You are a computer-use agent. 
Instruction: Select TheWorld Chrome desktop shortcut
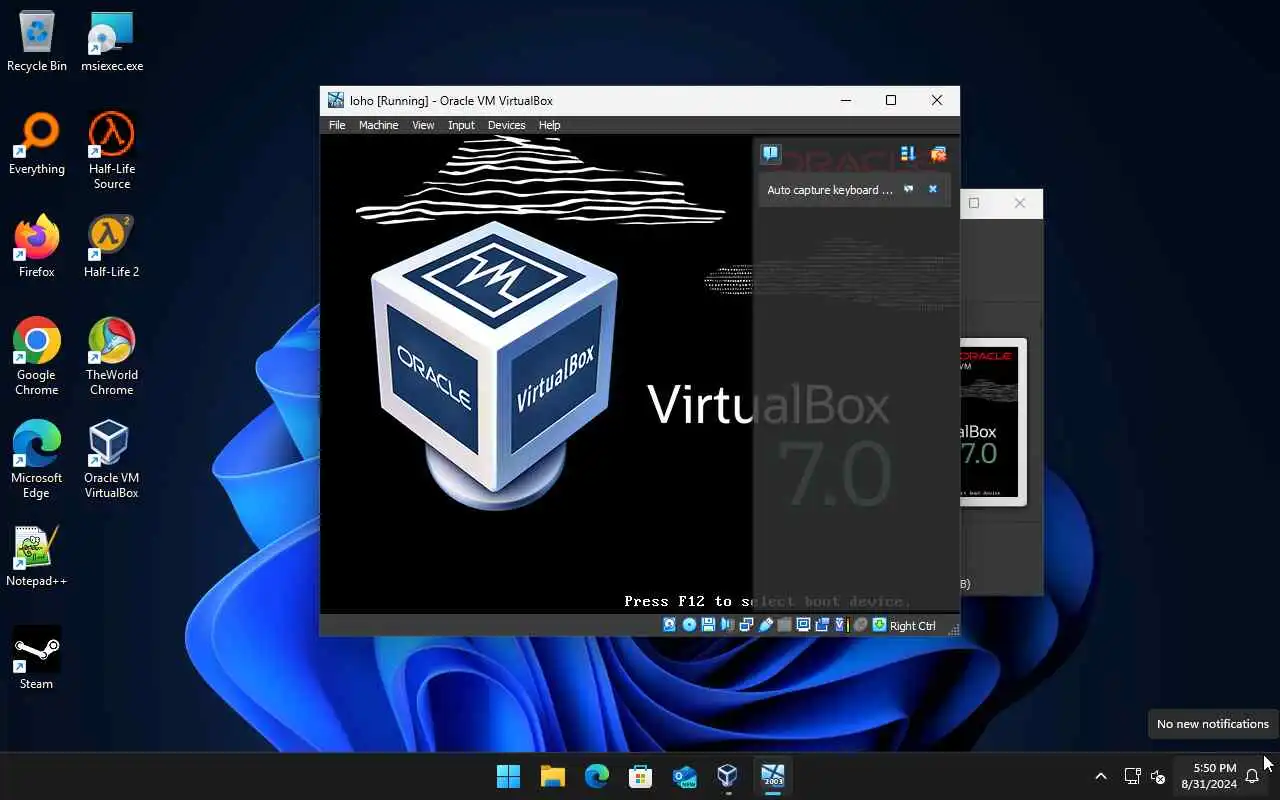tap(112, 357)
